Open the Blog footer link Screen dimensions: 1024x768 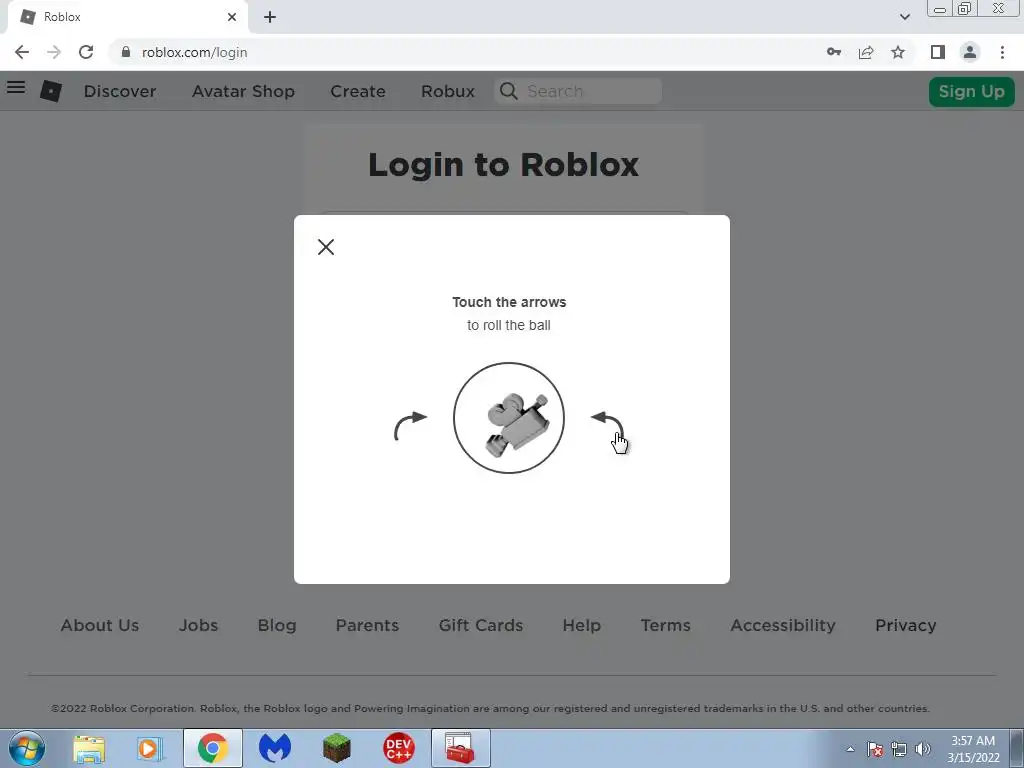pos(277,625)
